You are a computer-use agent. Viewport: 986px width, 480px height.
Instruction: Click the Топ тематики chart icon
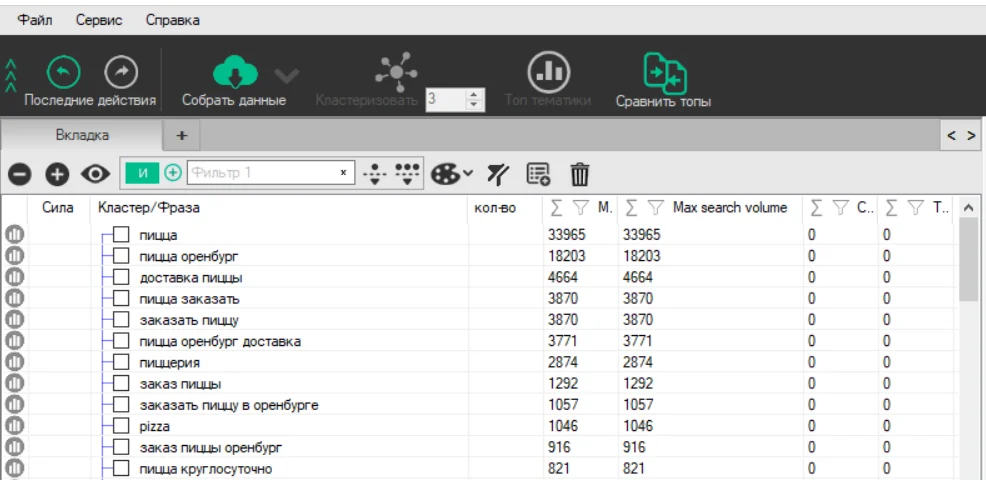pos(549,71)
